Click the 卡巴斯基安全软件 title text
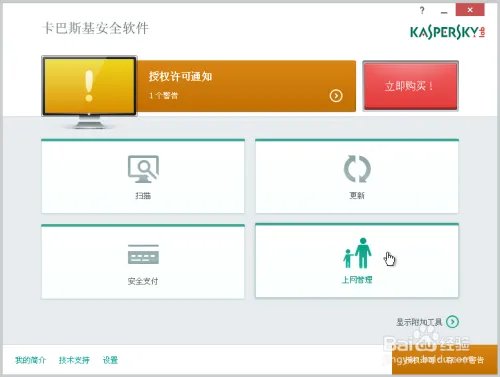This screenshot has height=377, width=500. (96, 28)
